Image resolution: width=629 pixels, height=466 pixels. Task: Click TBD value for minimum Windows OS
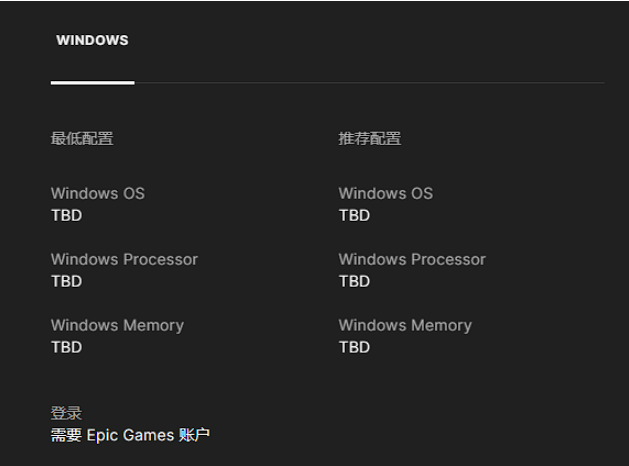[x=66, y=215]
